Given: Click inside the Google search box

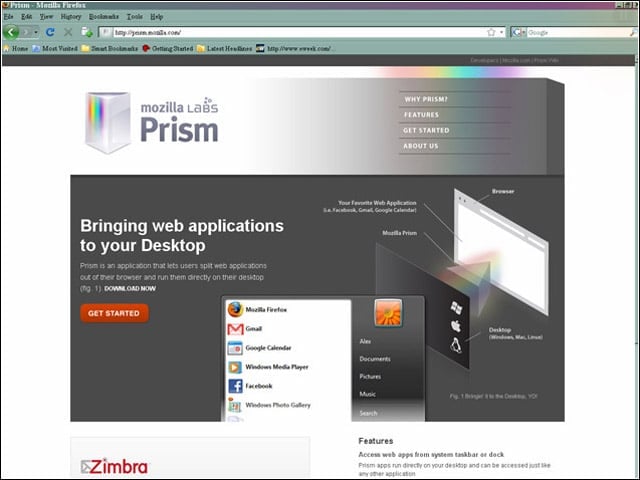Looking at the screenshot, I should (578, 32).
